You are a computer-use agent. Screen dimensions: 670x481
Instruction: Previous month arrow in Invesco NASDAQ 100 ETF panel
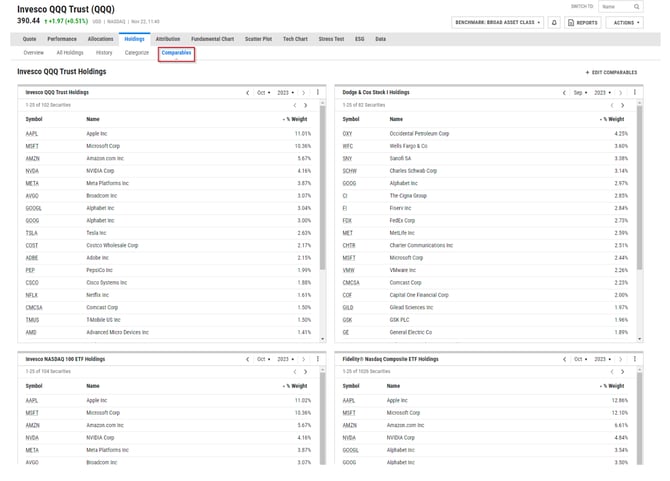point(247,359)
